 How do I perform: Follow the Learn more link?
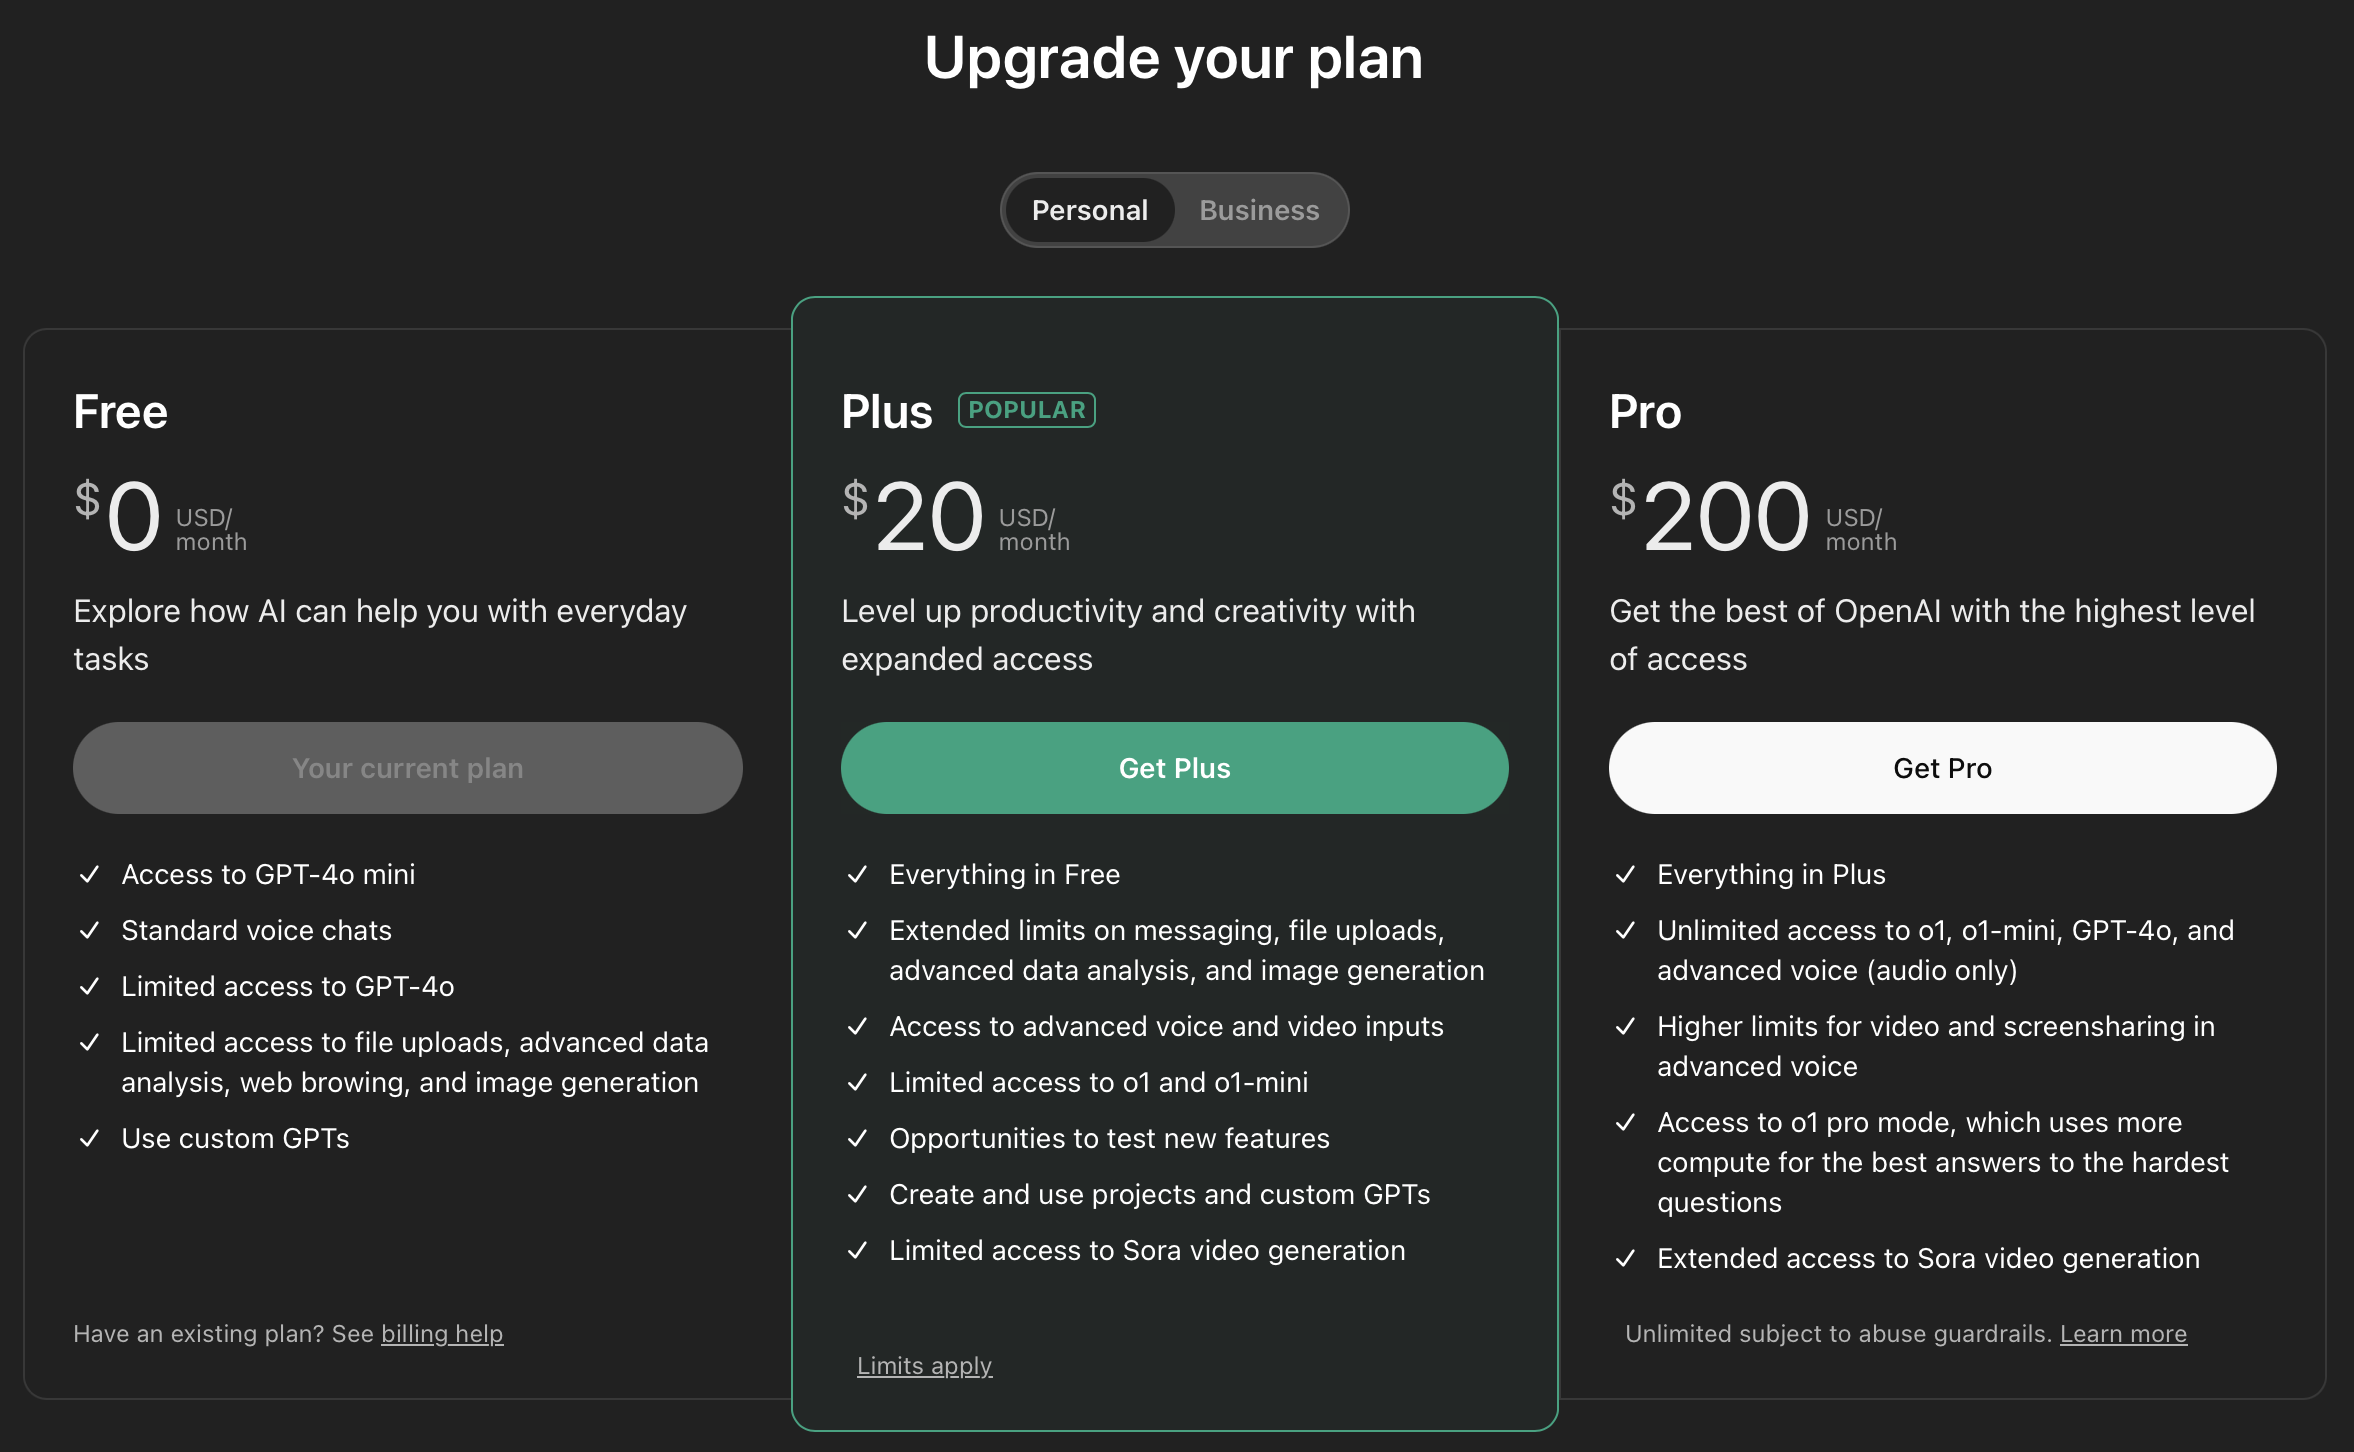point(2123,1334)
